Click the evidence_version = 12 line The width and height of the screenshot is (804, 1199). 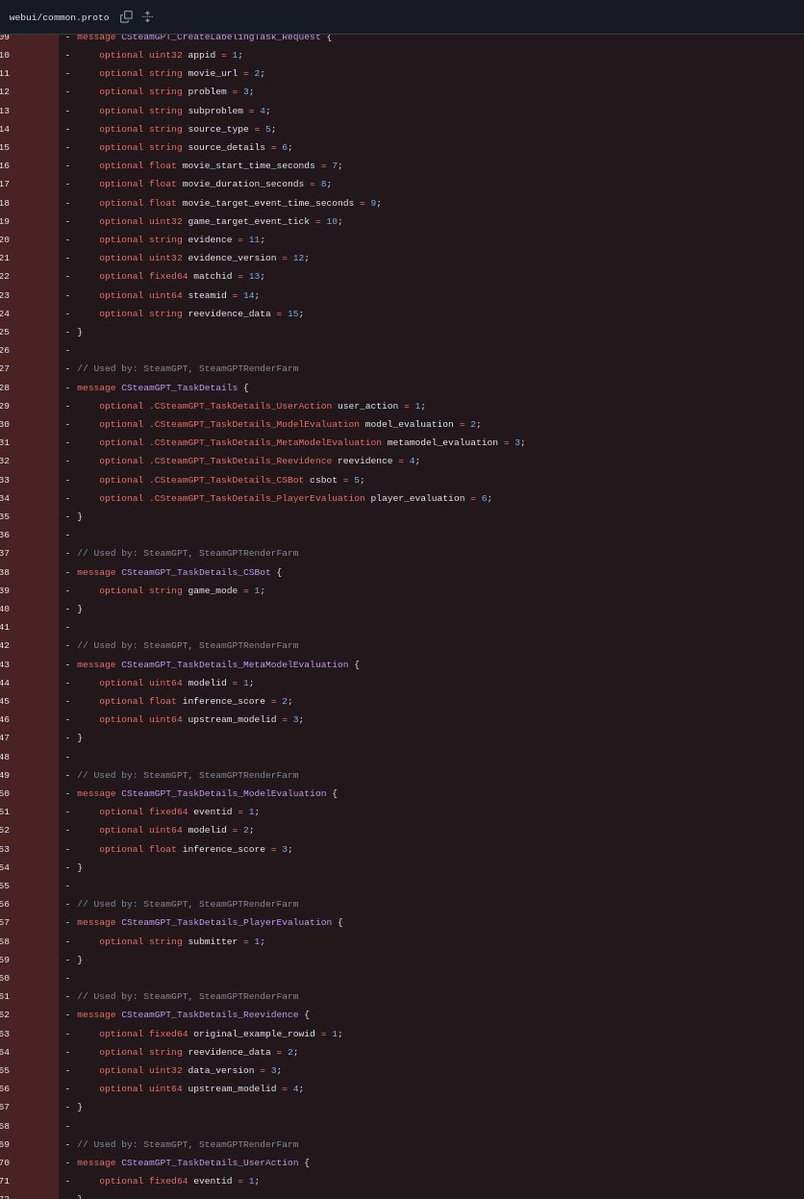[204, 258]
